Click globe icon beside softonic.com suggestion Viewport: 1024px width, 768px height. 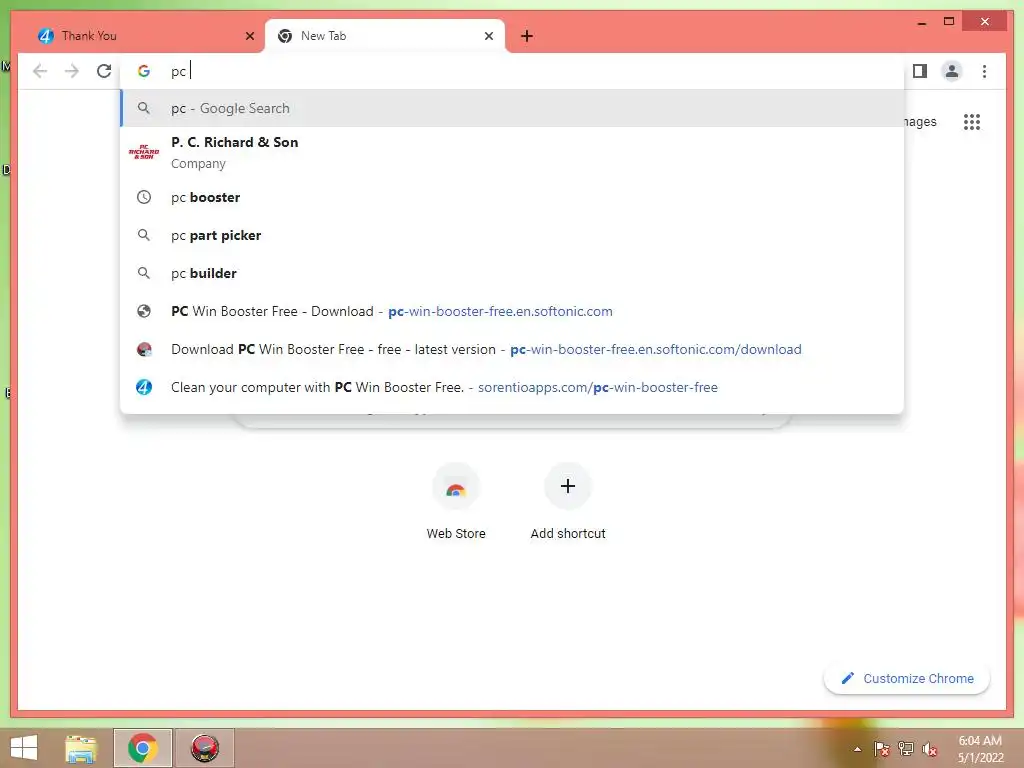point(144,312)
